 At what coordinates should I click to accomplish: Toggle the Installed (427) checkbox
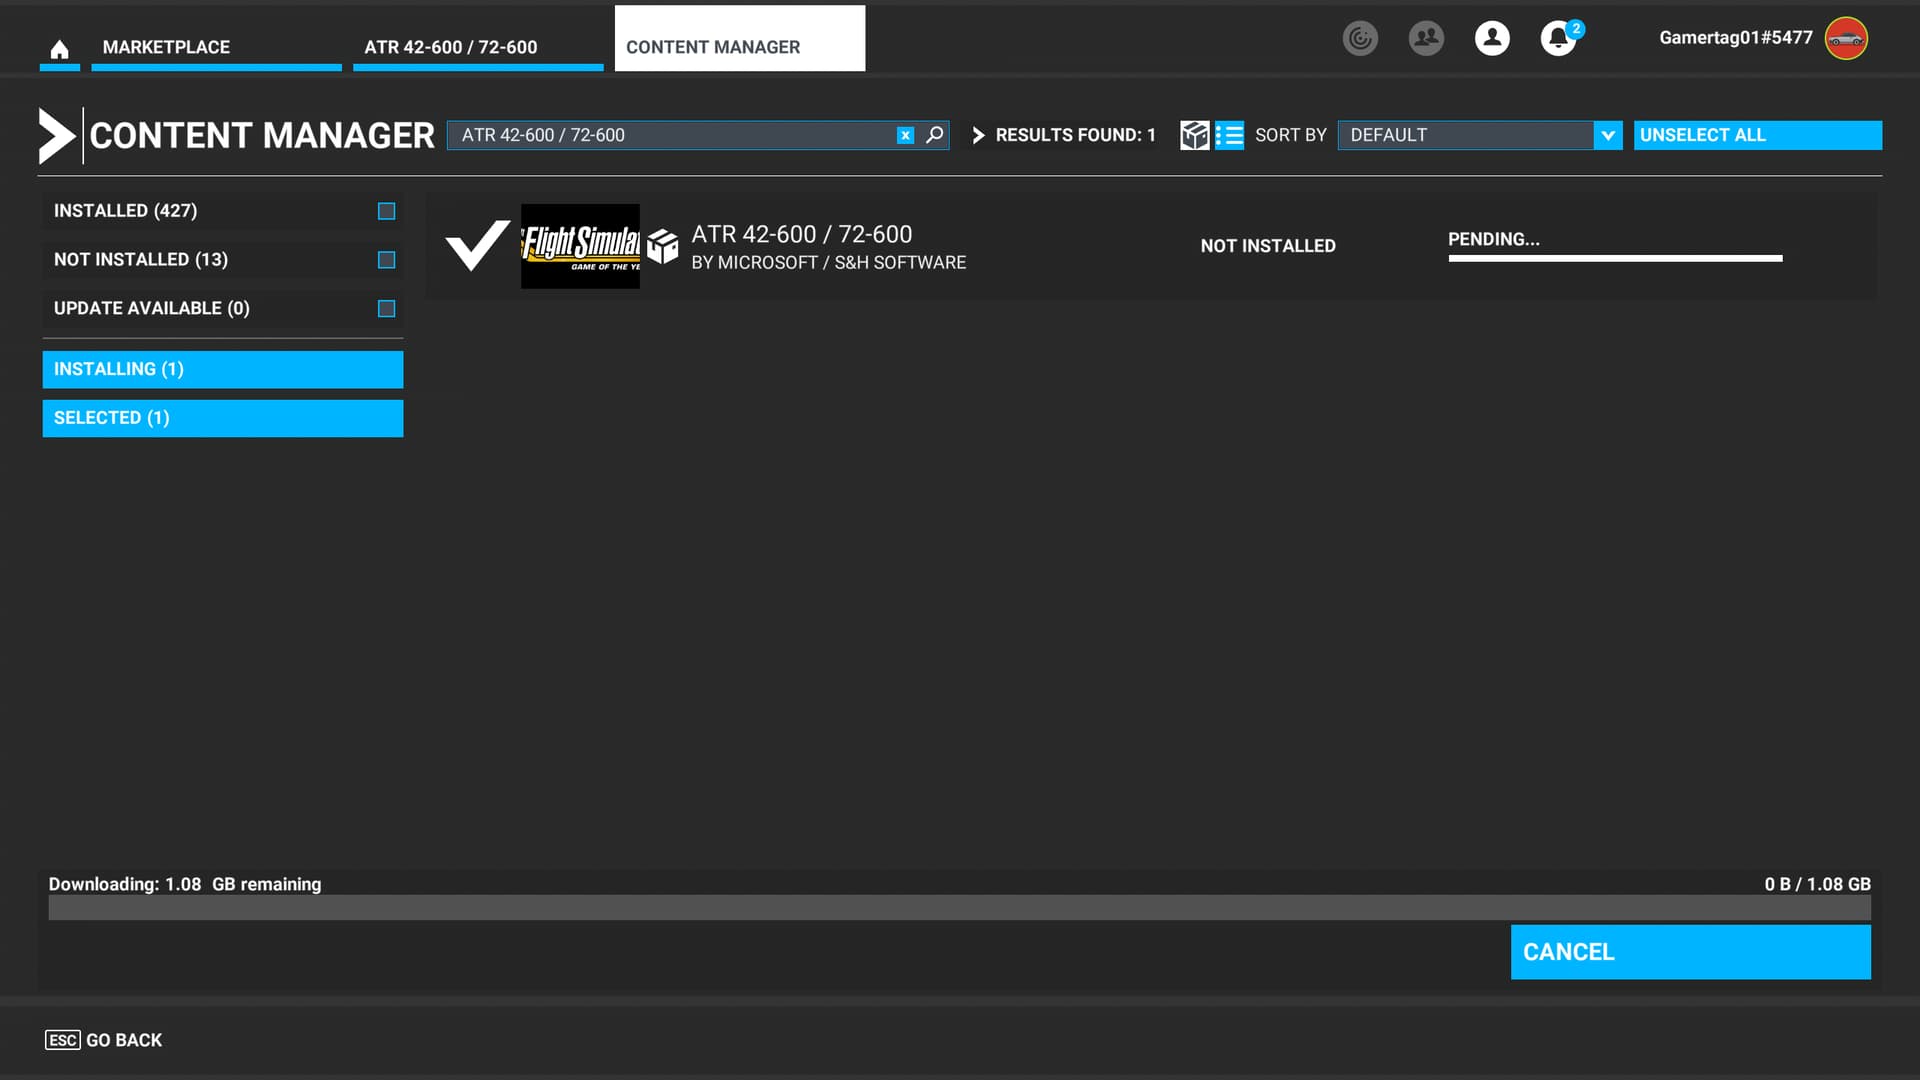click(386, 211)
